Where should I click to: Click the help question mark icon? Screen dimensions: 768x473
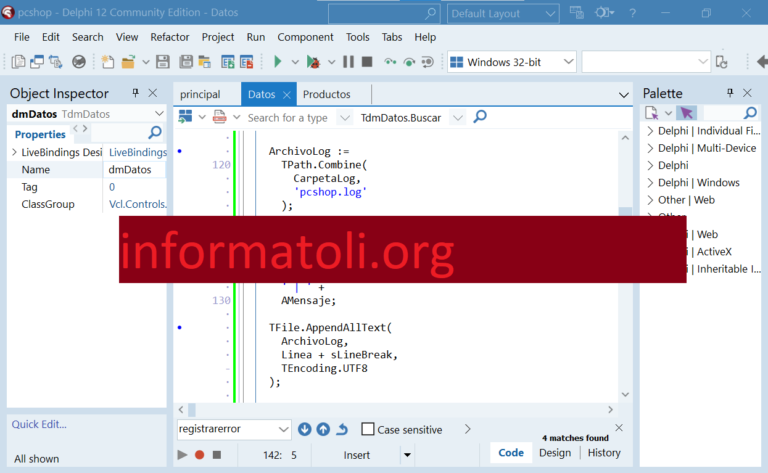[632, 13]
